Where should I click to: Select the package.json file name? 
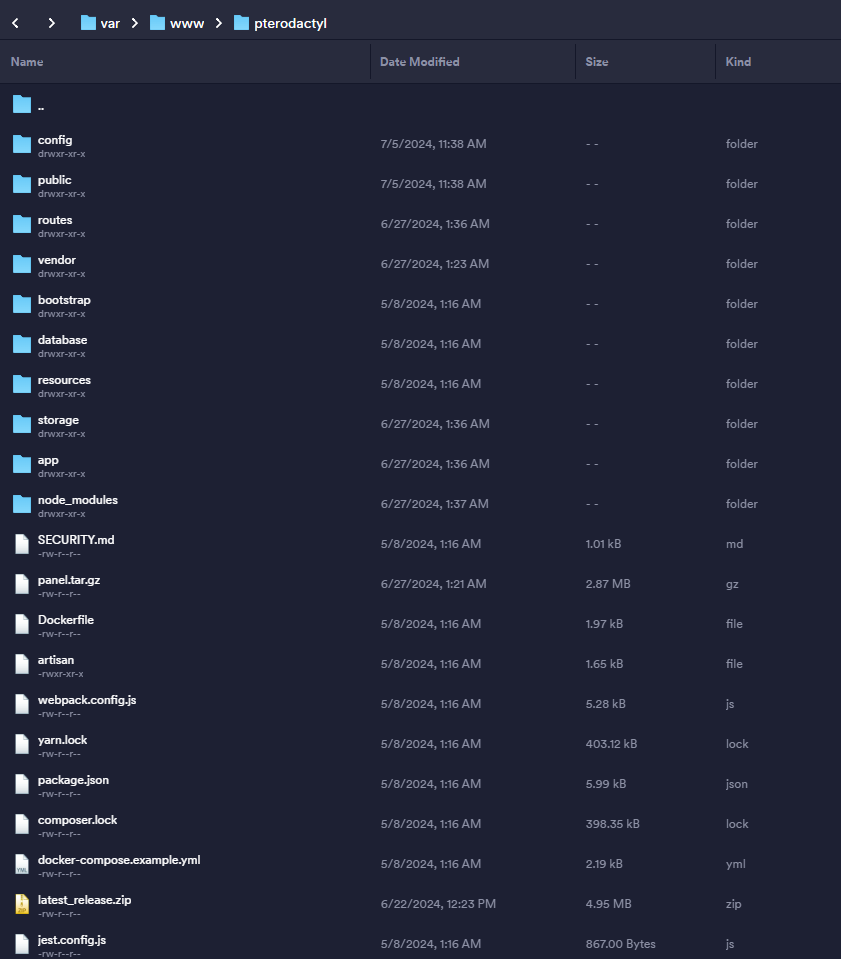pyautogui.click(x=73, y=780)
